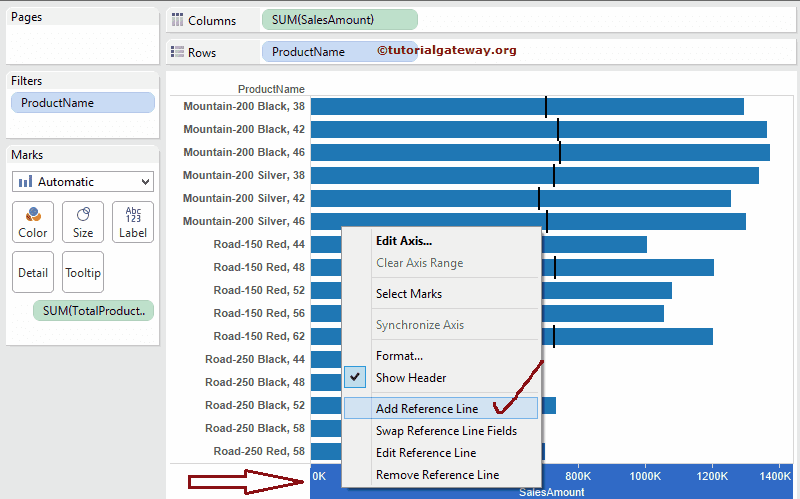
Task: Open the Detail marks card
Action: tap(33, 272)
